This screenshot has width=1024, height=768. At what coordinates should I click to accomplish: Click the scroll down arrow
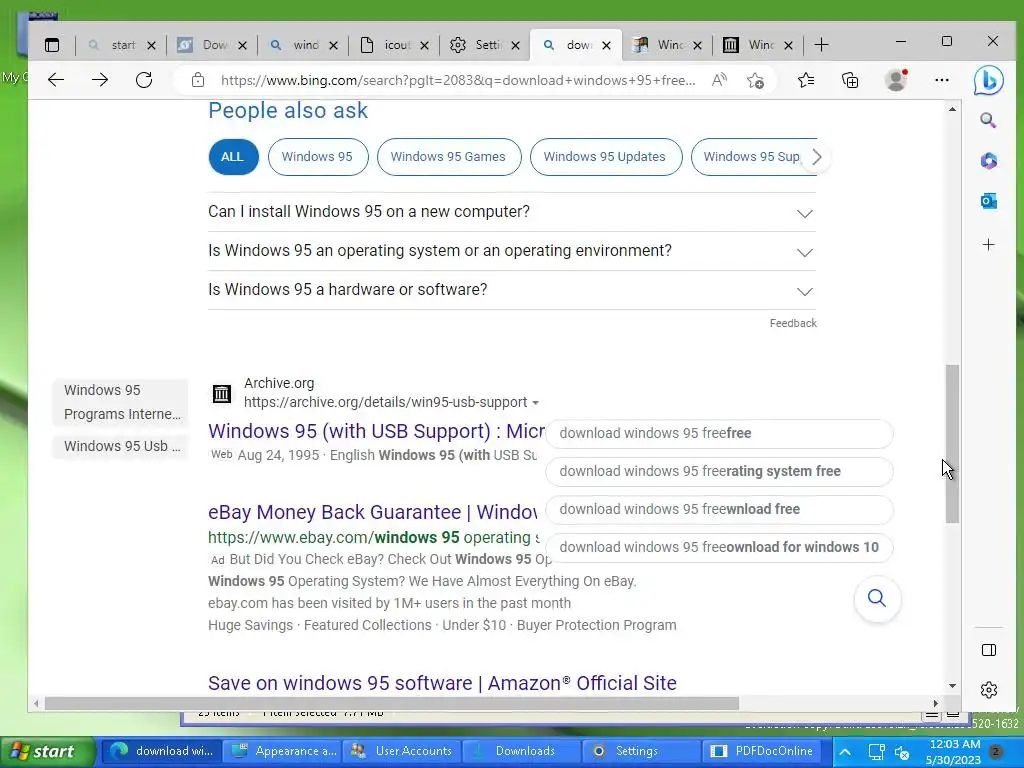[x=952, y=686]
